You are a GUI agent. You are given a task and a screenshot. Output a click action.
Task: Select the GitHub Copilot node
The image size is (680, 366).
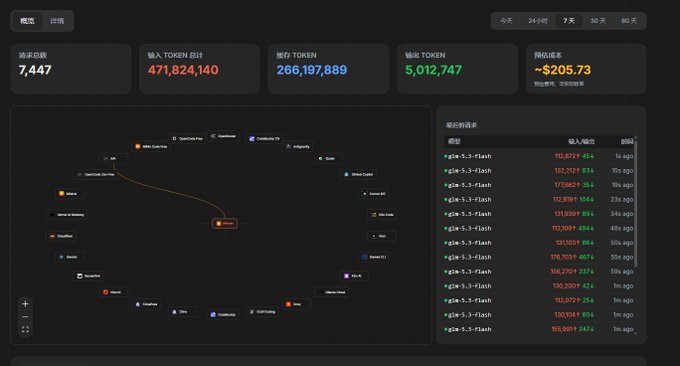click(x=359, y=174)
